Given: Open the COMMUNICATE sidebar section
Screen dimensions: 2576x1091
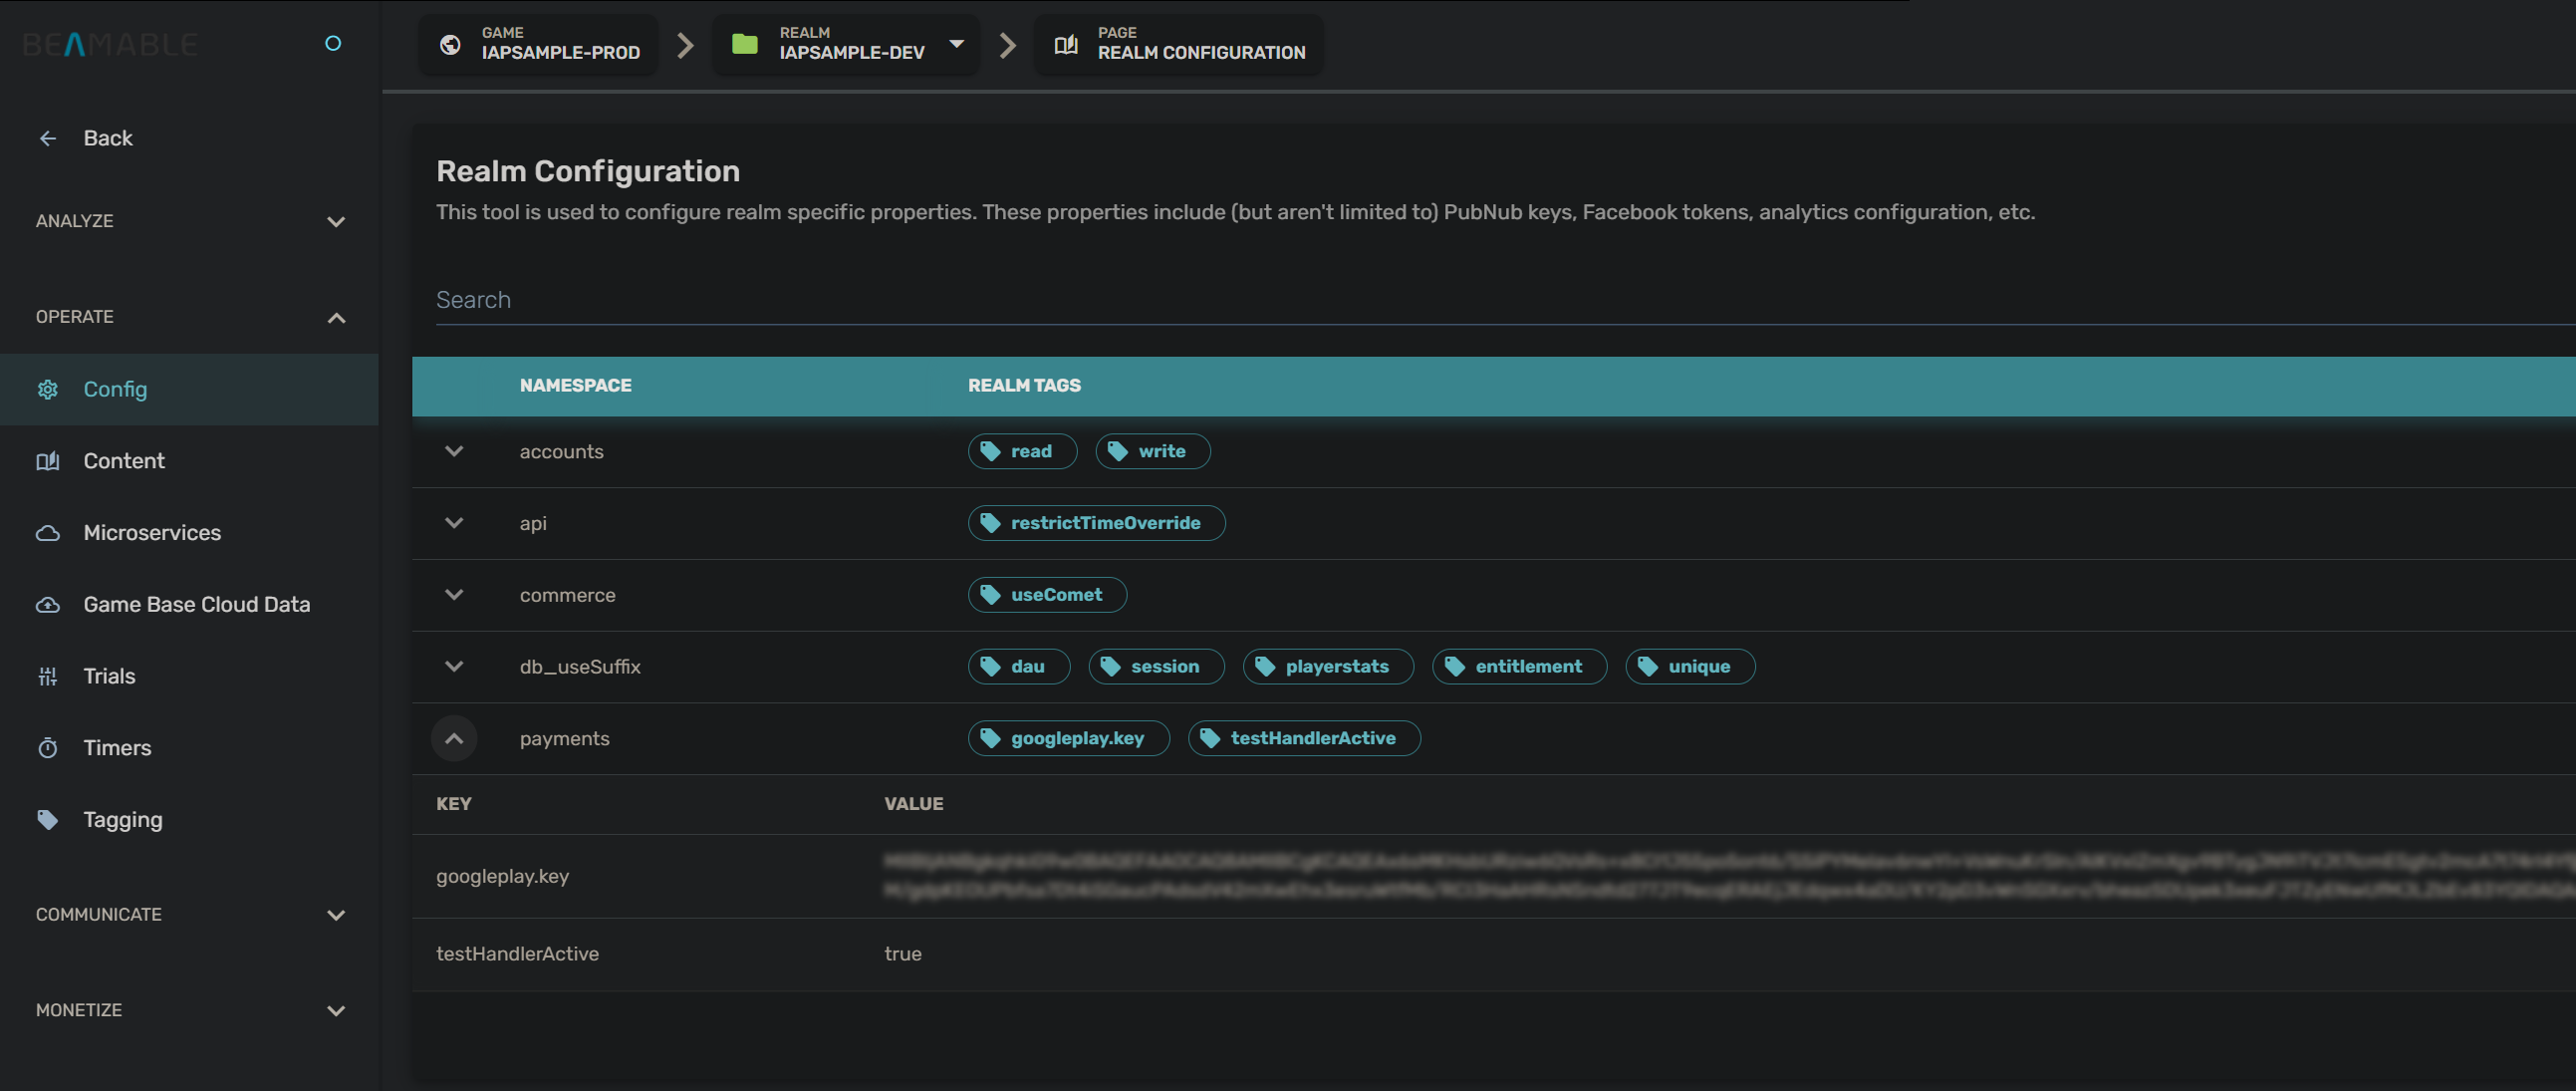Looking at the screenshot, I should point(336,915).
